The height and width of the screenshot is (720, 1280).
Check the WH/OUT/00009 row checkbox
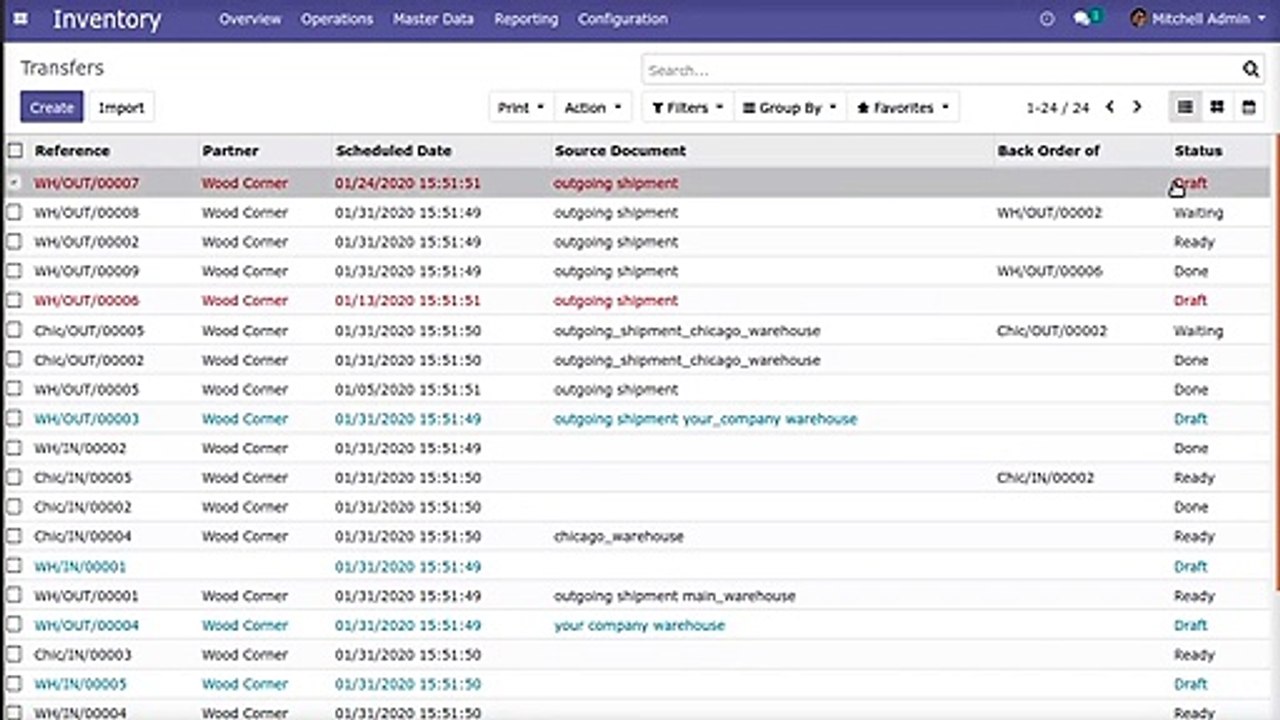pyautogui.click(x=14, y=271)
